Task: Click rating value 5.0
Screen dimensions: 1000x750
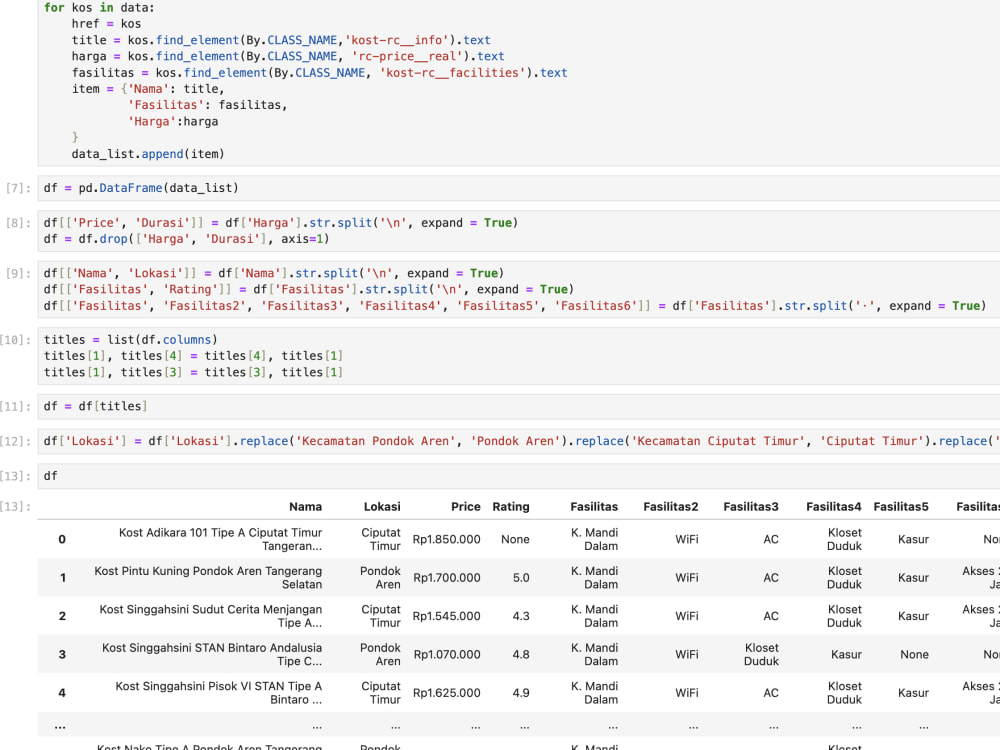Action: 521,578
